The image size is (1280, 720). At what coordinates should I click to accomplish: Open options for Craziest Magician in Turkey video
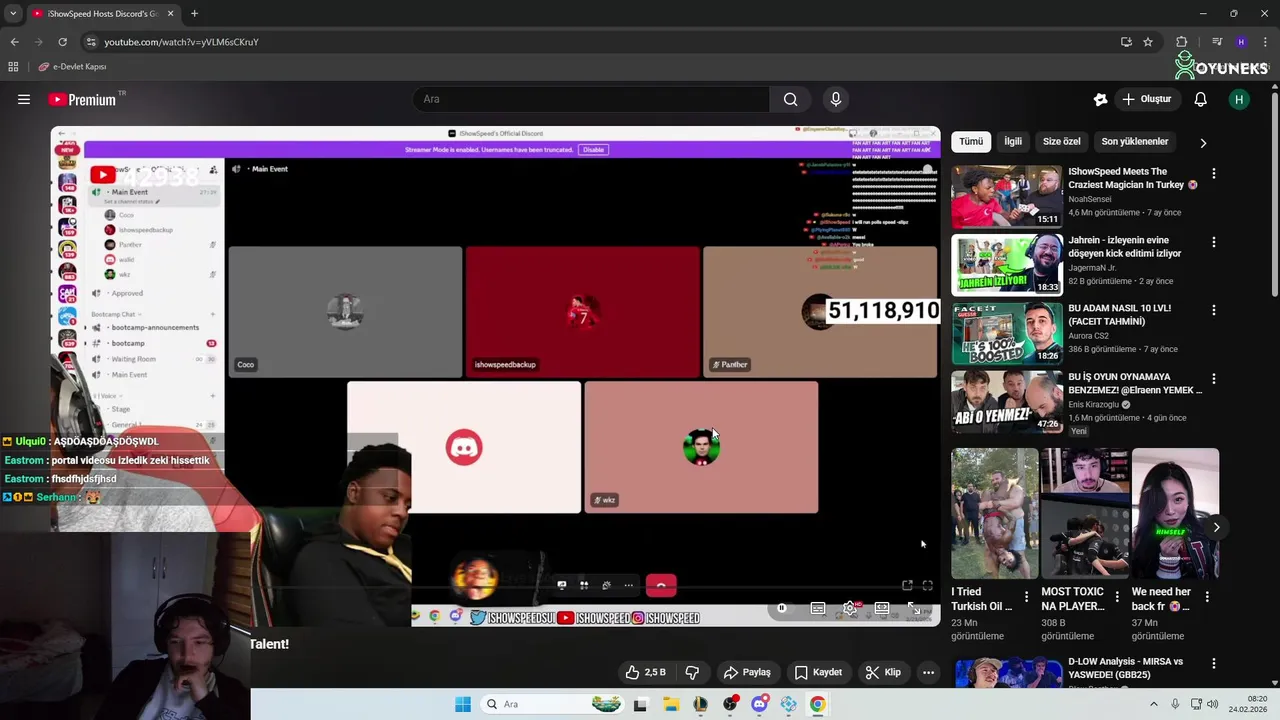(1214, 174)
